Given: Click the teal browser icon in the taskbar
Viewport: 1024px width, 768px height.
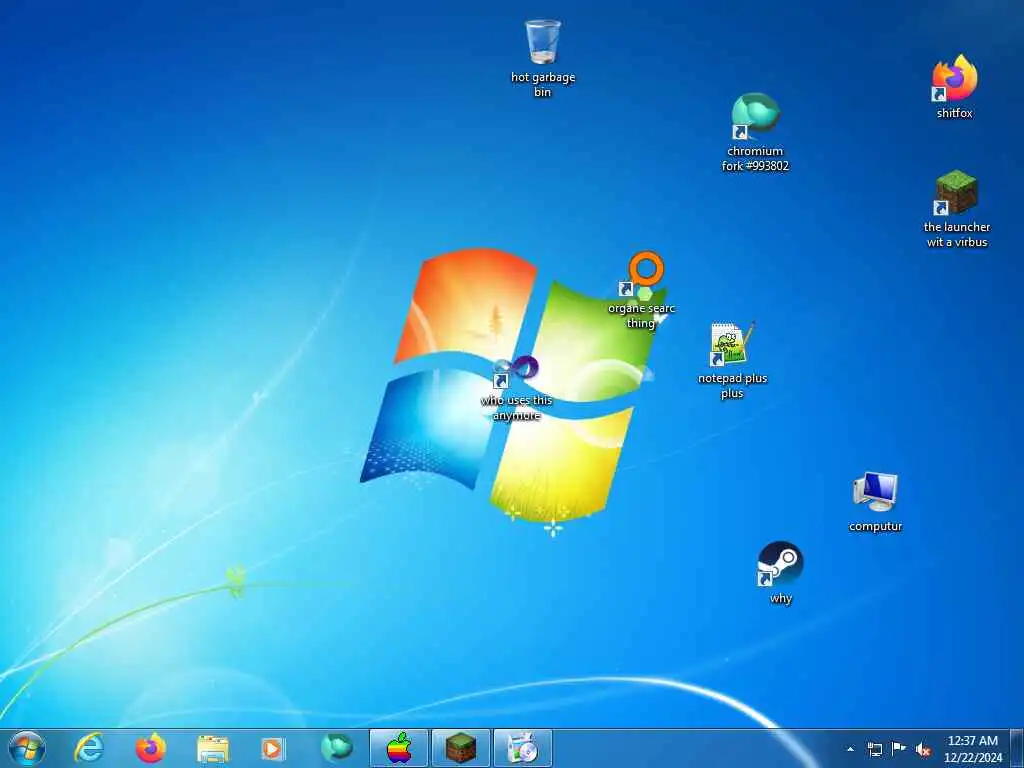Looking at the screenshot, I should (x=336, y=748).
